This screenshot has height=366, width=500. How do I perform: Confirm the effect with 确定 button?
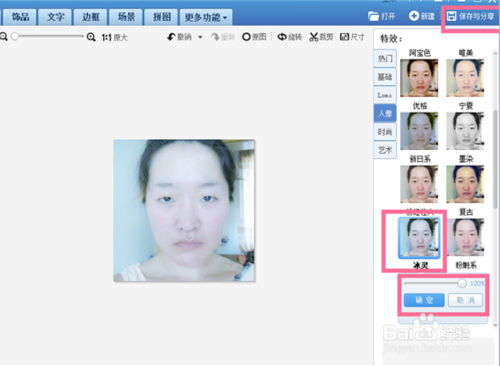pyautogui.click(x=424, y=300)
